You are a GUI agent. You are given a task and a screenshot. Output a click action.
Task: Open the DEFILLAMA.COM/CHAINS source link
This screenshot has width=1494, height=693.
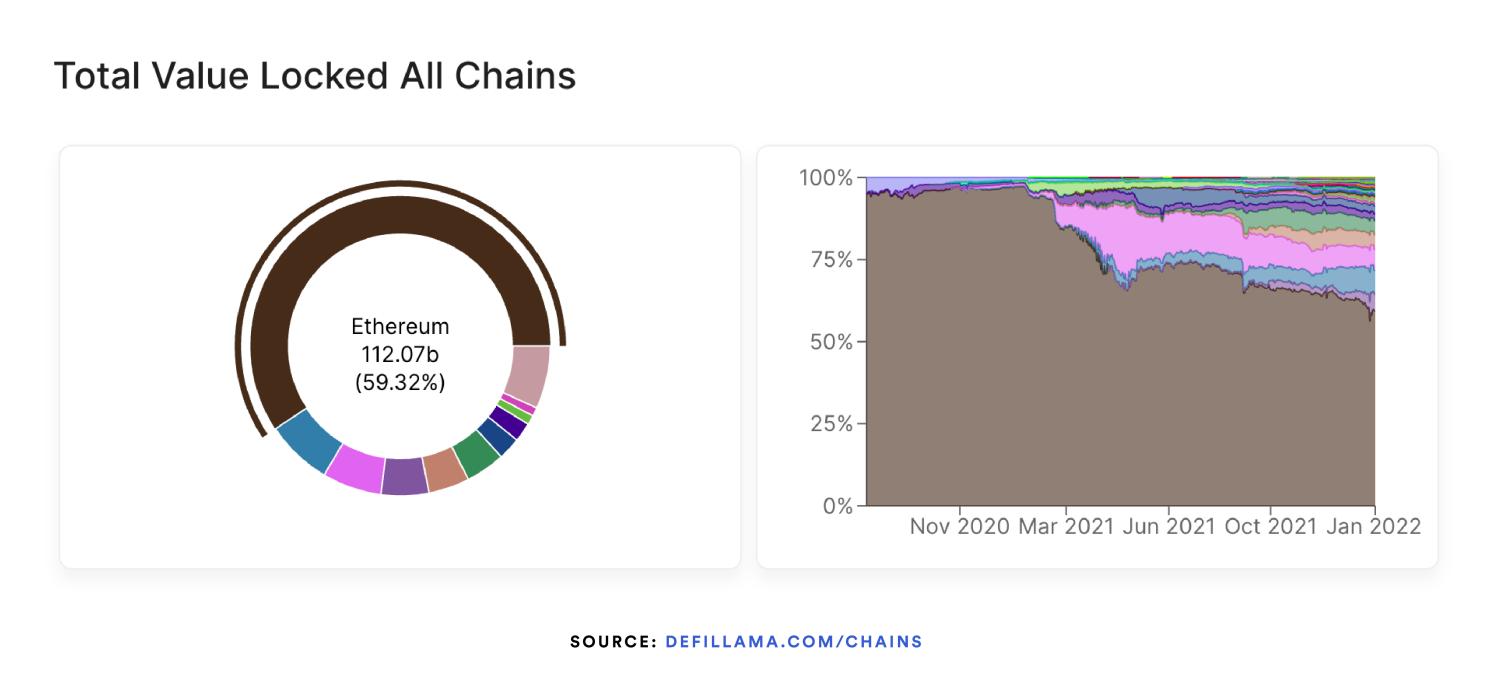pyautogui.click(x=793, y=641)
